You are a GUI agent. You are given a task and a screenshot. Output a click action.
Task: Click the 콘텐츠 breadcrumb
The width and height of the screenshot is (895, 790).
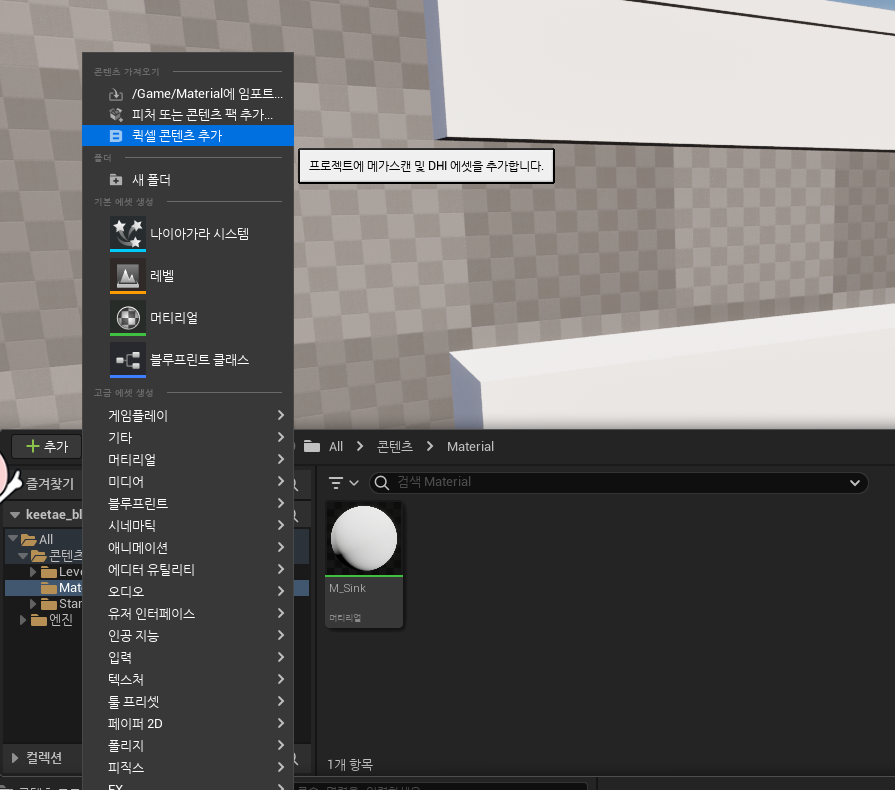tap(395, 446)
